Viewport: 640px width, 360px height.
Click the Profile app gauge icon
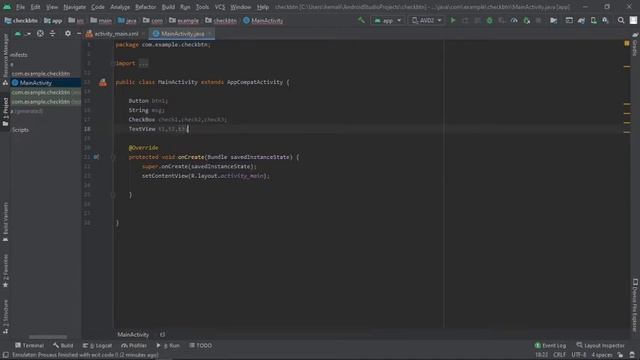[x=514, y=20]
